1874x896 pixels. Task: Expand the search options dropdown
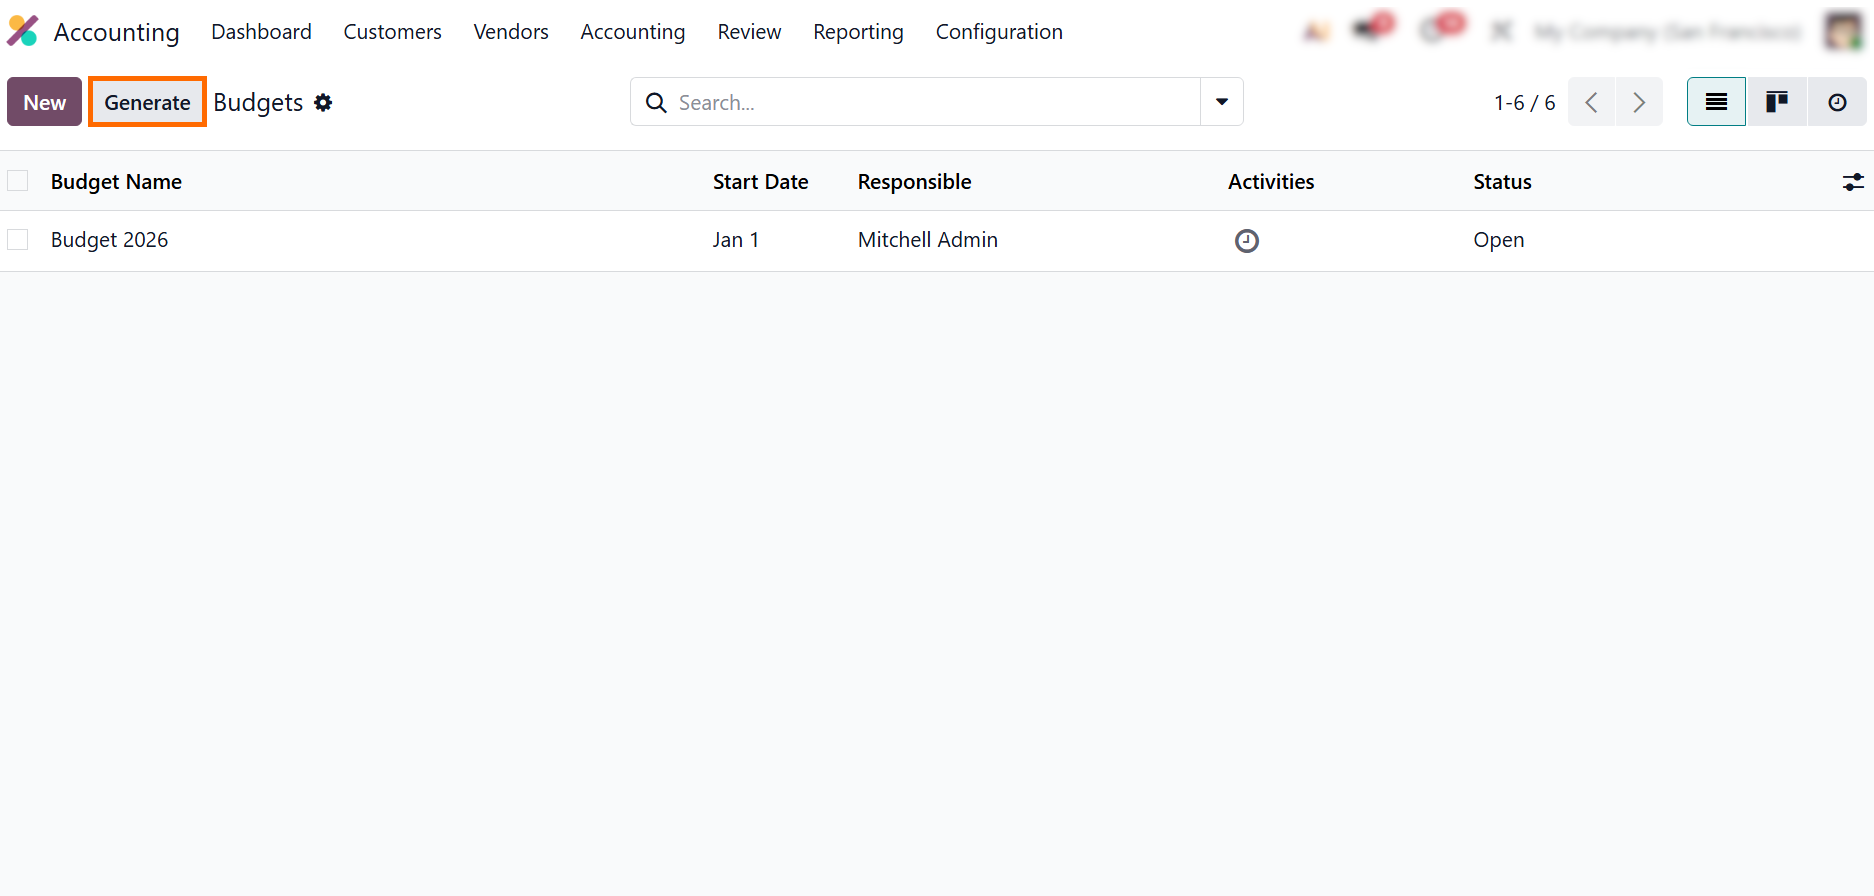(x=1221, y=102)
